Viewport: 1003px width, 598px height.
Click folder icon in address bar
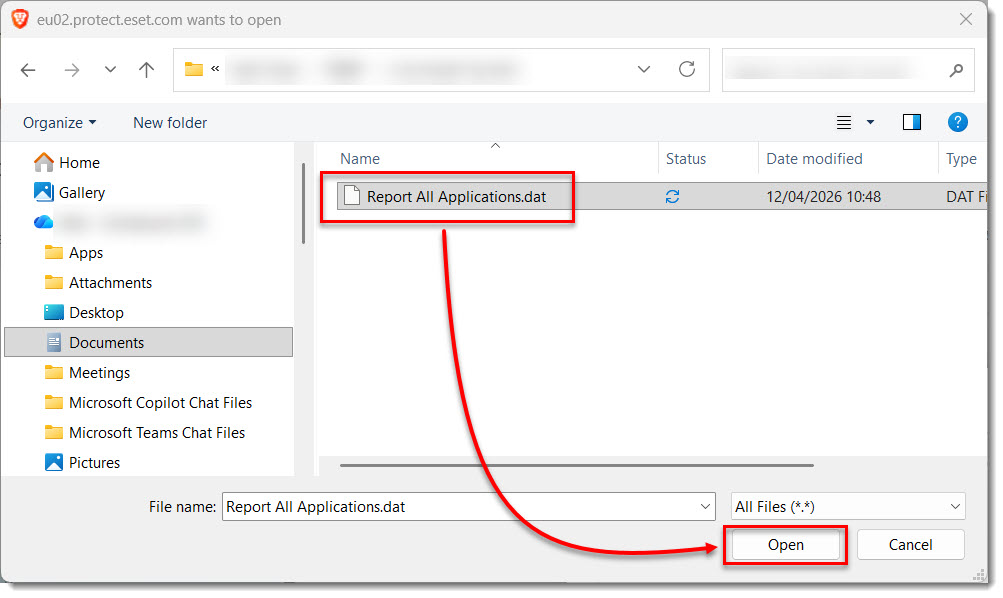click(194, 69)
